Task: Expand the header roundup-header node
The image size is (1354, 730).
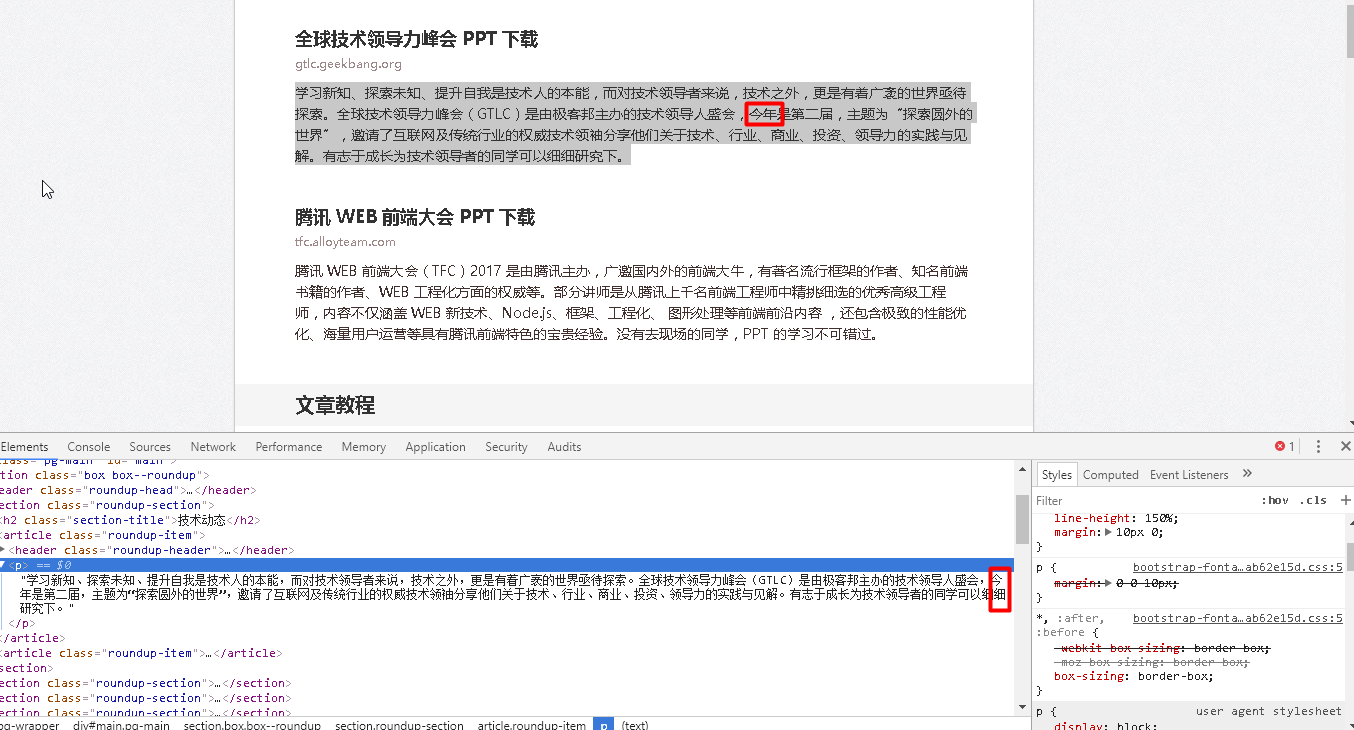Action: (2, 550)
